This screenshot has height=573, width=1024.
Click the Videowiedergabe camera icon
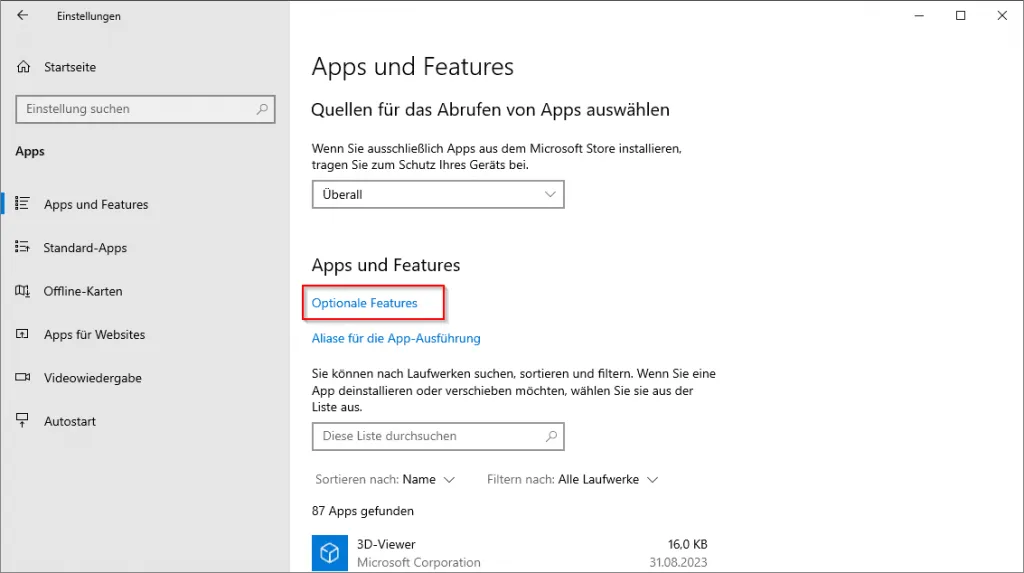23,378
